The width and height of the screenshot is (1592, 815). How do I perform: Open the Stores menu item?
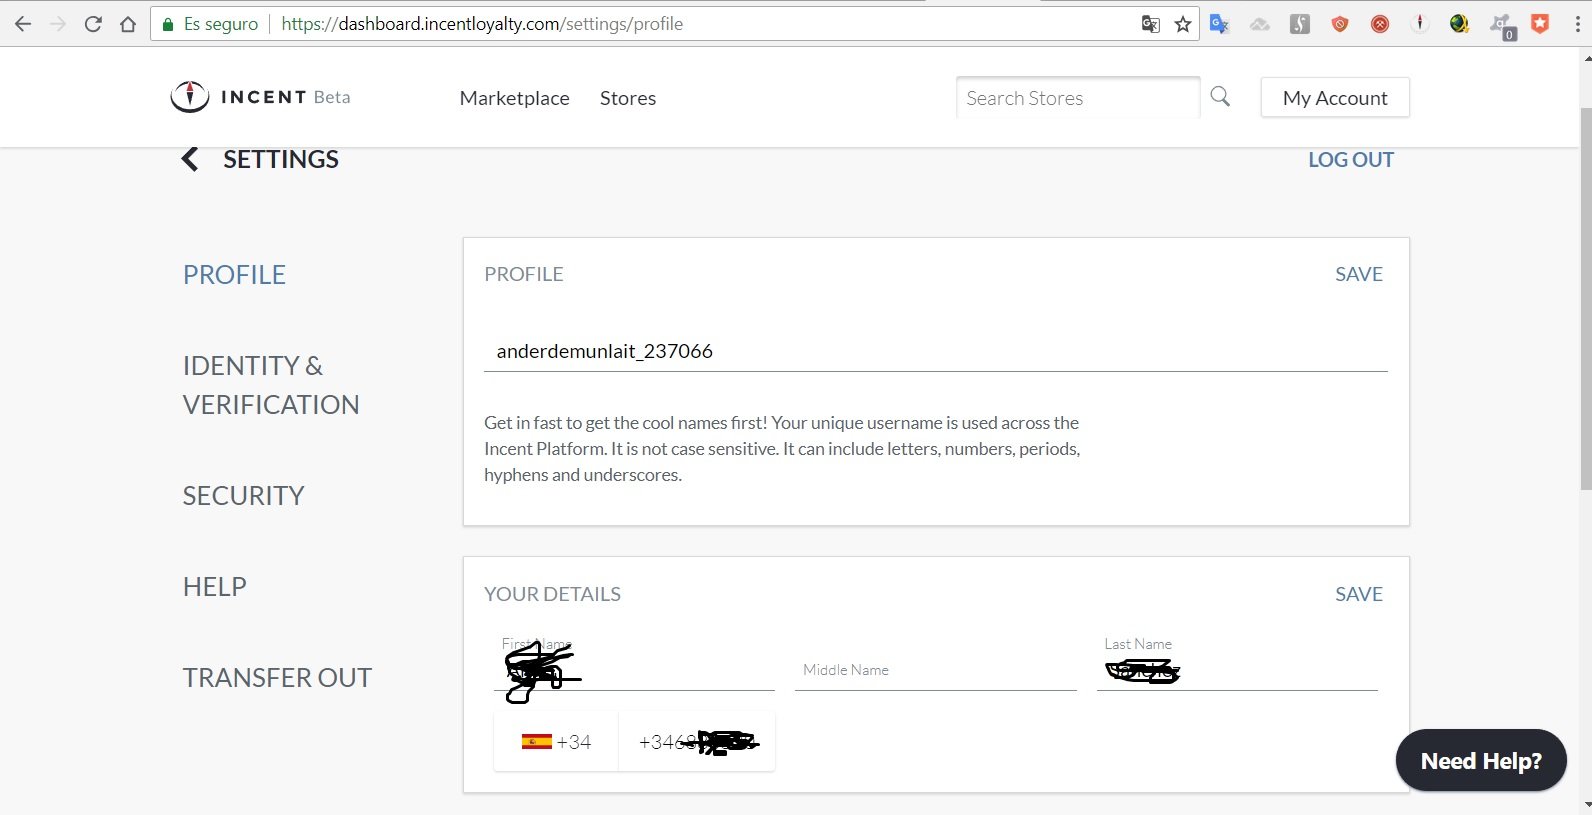pos(628,98)
